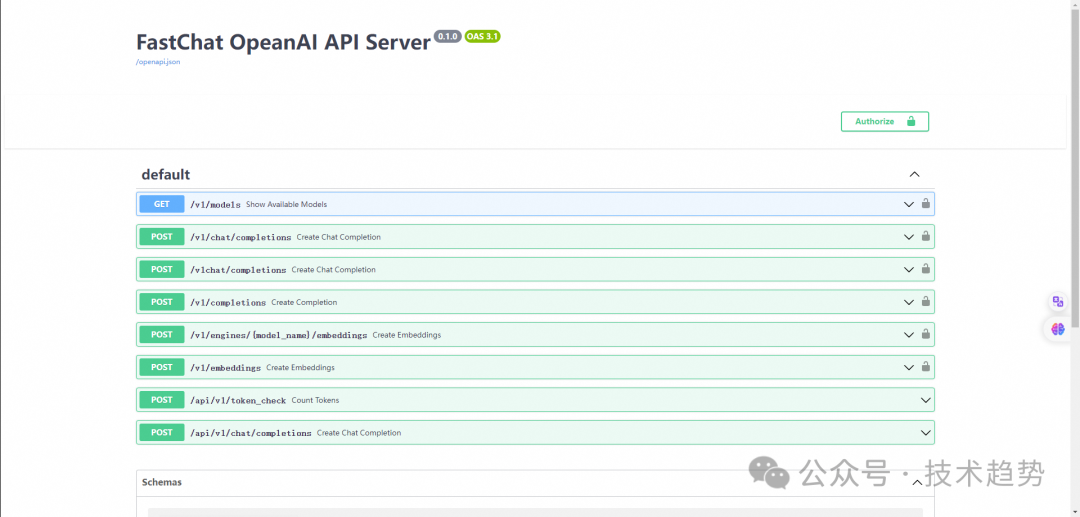
Task: Click lock icon on /v1/embeddings row
Action: pos(926,367)
